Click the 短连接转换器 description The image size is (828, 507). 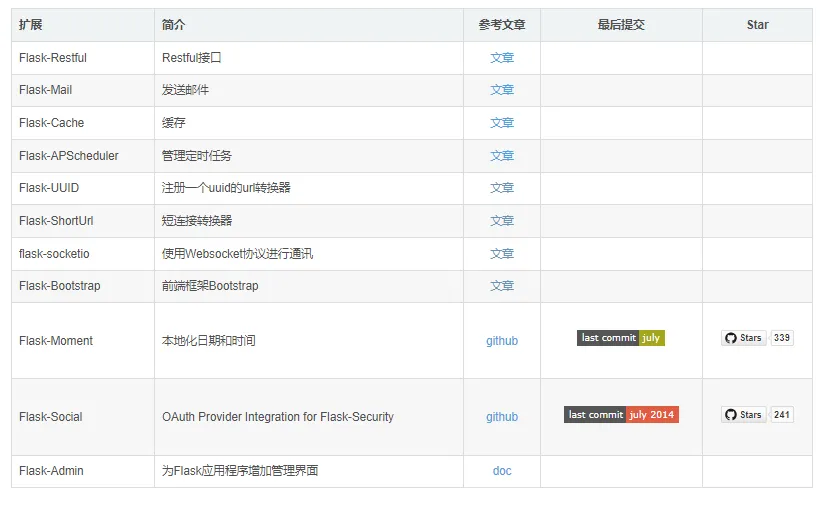click(196, 221)
